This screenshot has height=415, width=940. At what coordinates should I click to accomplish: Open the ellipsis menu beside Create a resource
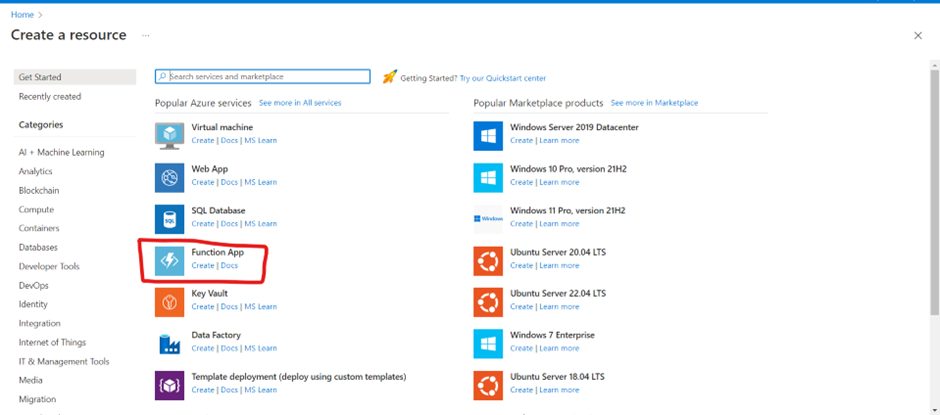(x=146, y=35)
